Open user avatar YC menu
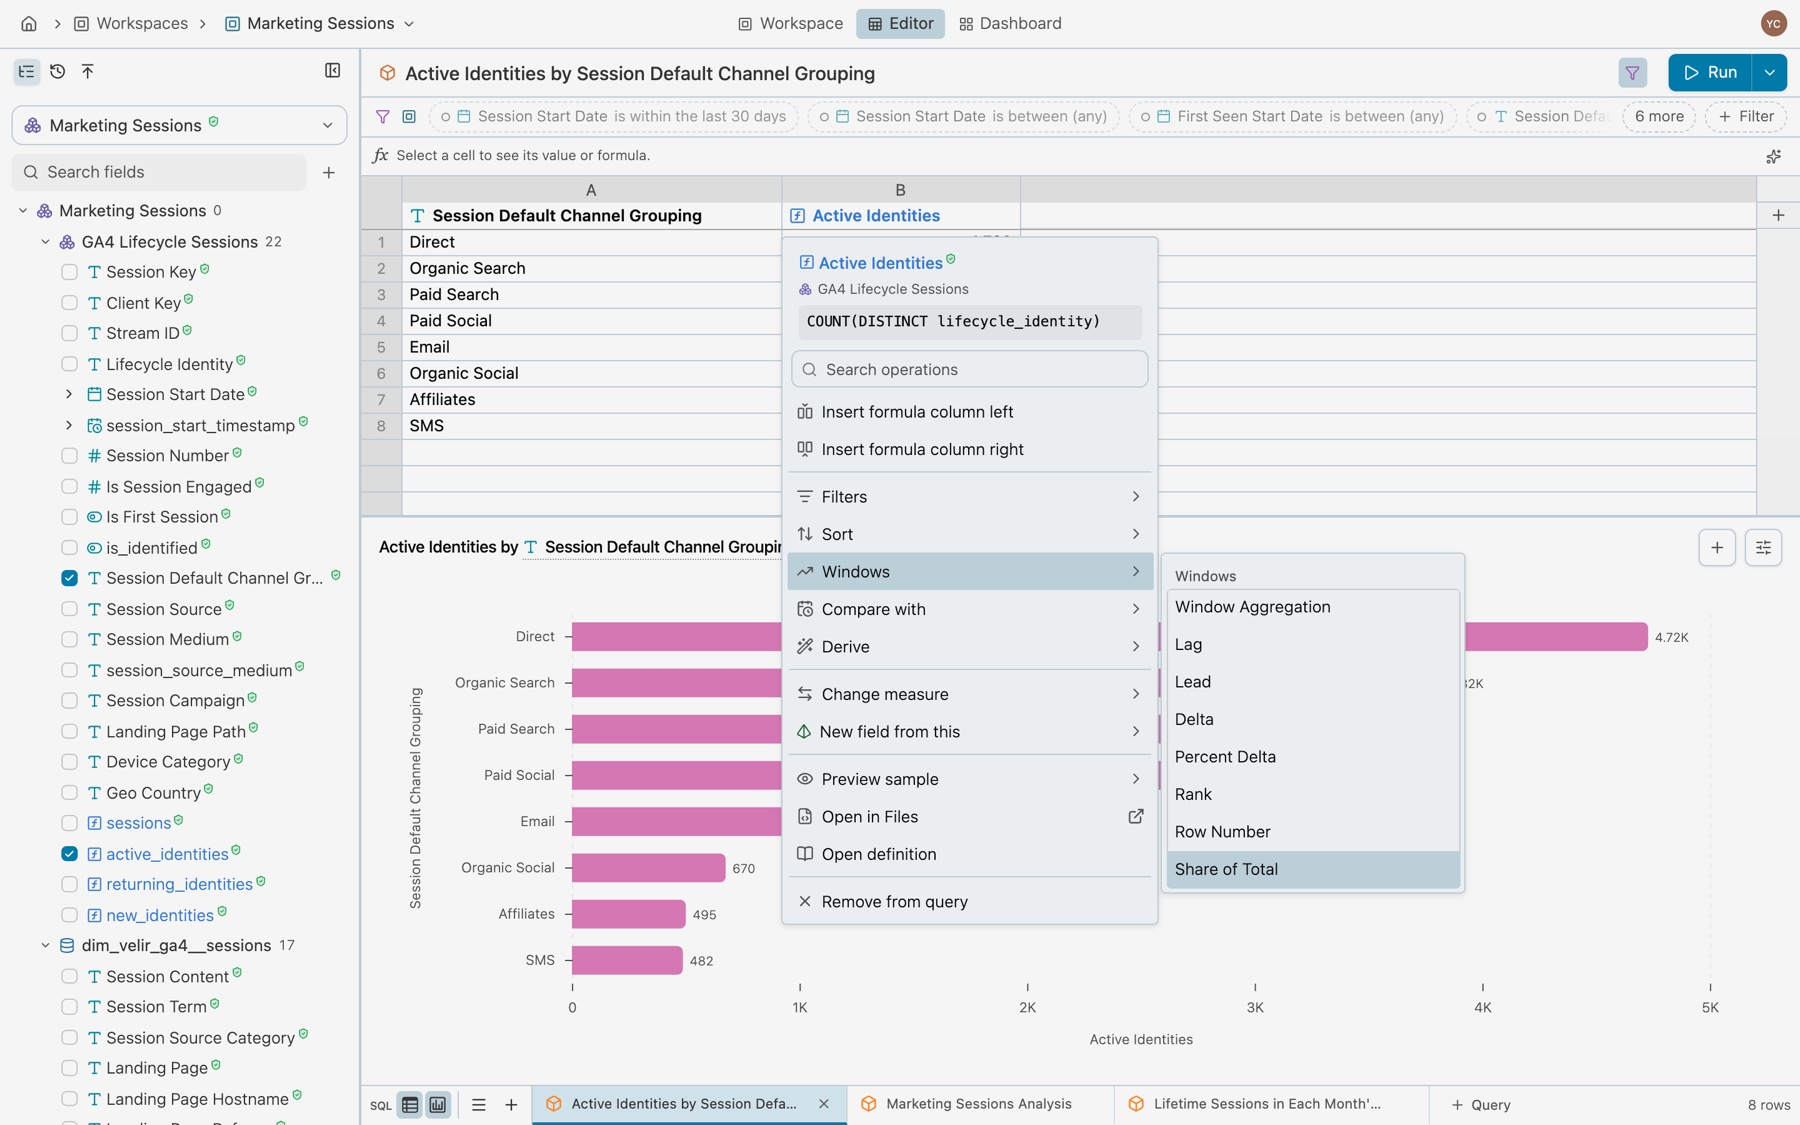The image size is (1800, 1125). tap(1774, 23)
